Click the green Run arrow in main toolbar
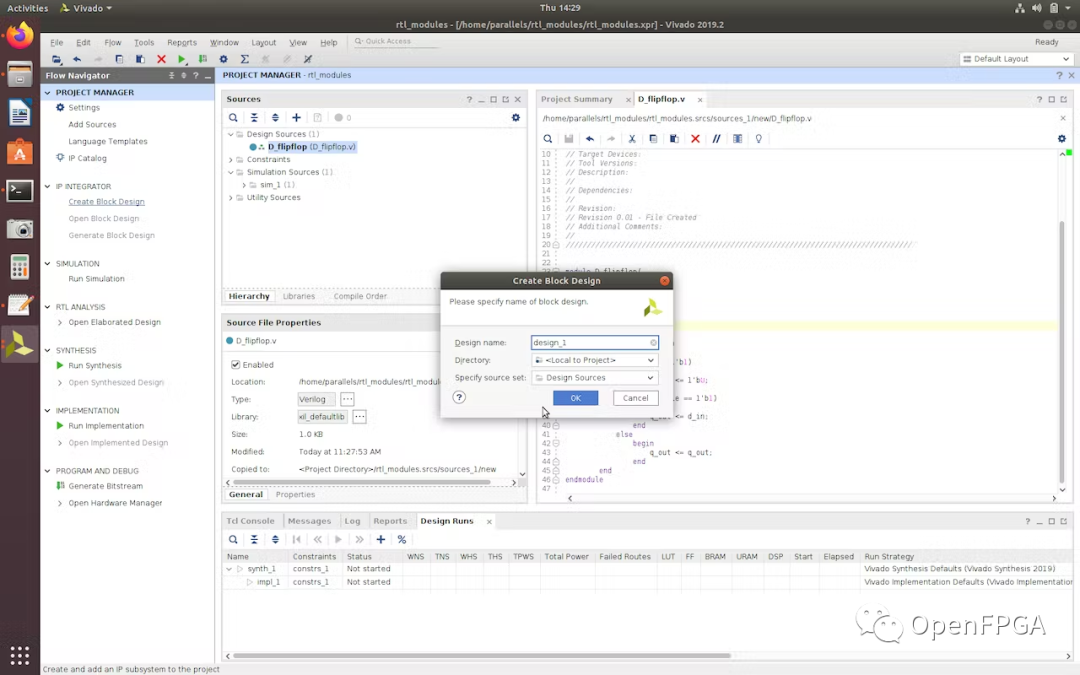1080x675 pixels. tap(181, 60)
